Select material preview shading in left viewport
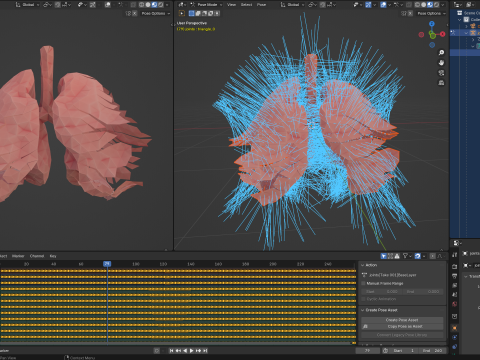Viewport: 480px width, 360px height. (154, 5)
